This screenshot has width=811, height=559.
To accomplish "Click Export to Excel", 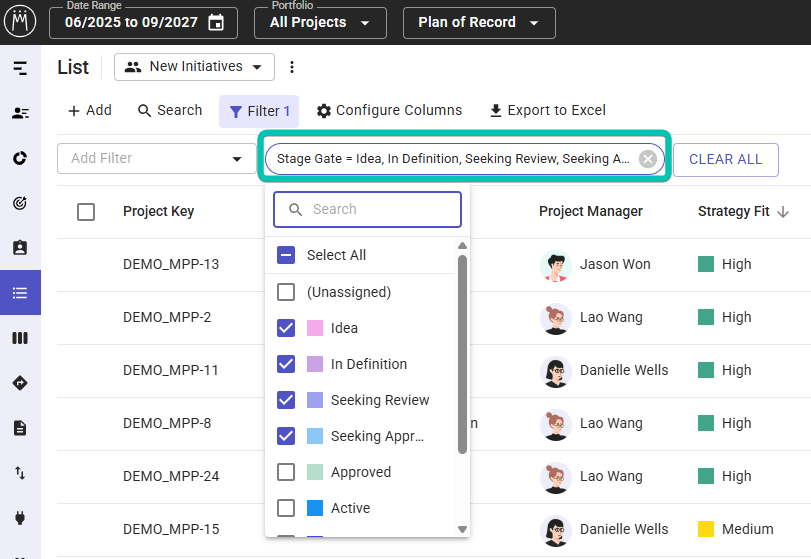I will point(547,111).
